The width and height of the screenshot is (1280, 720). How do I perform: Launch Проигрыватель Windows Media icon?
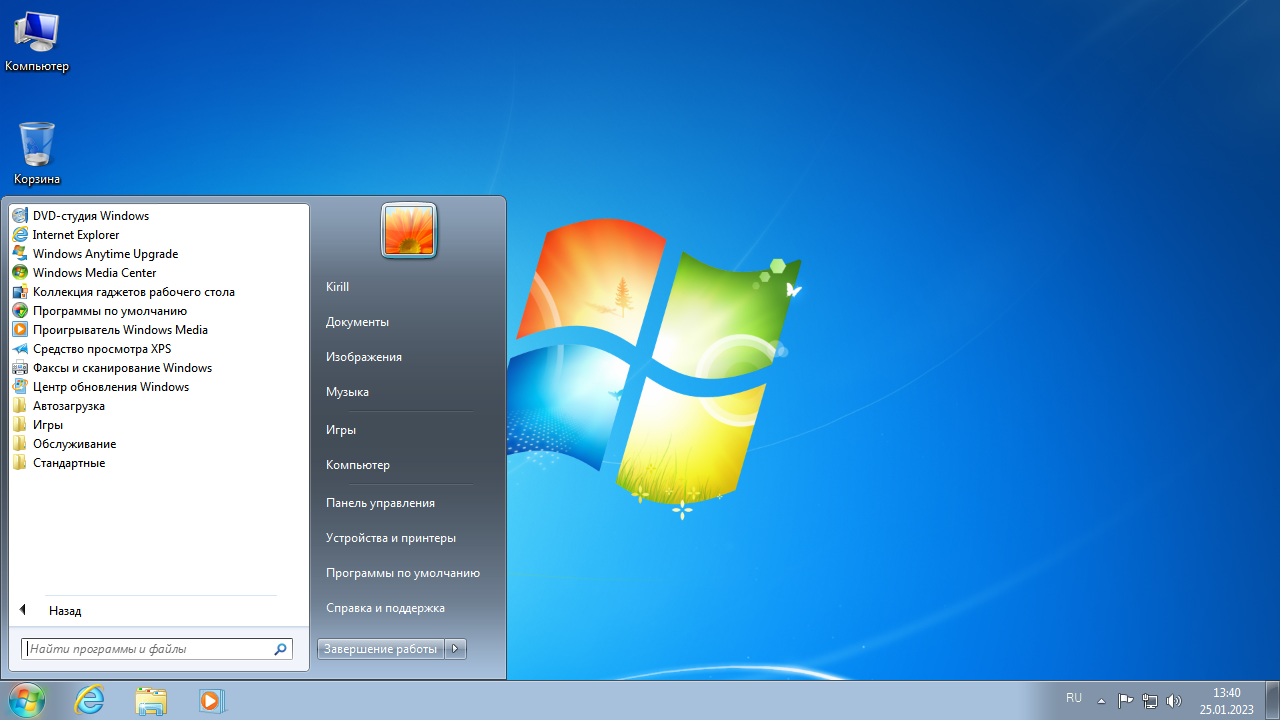point(20,330)
